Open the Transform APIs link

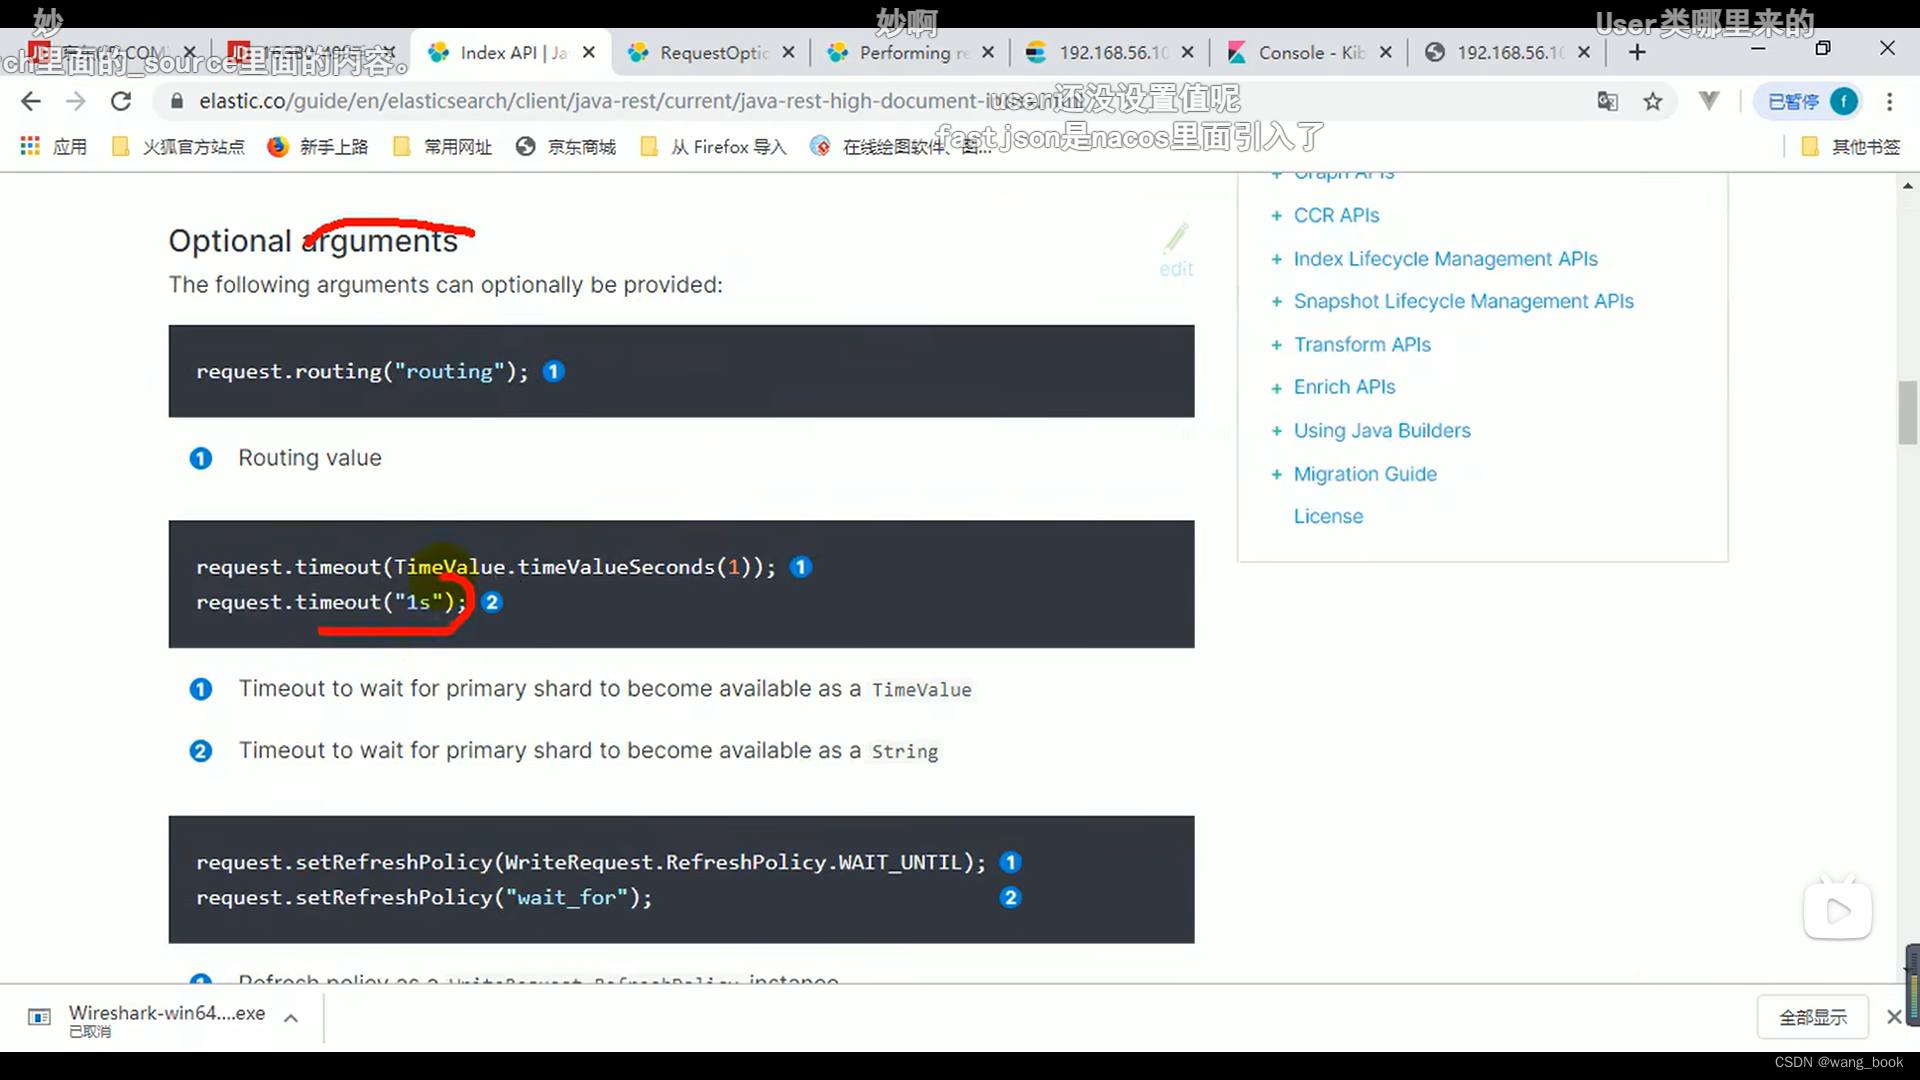pyautogui.click(x=1362, y=344)
